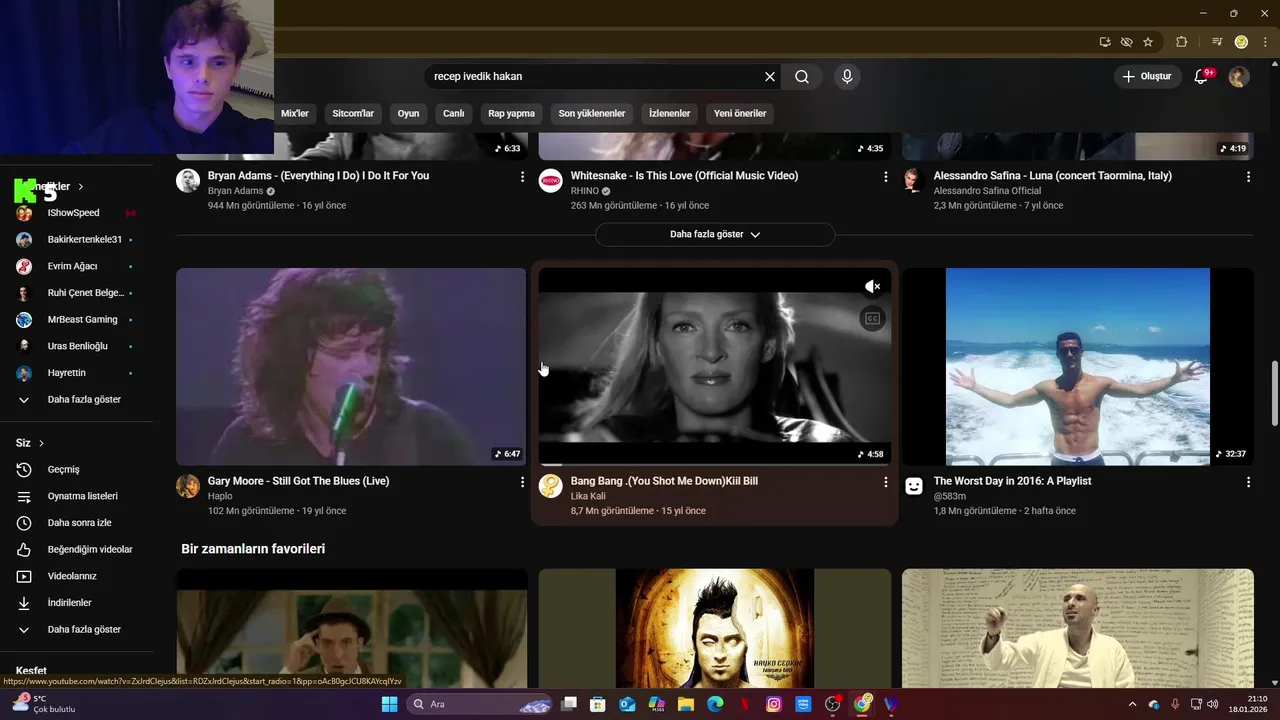Unmute the Bang Bang preview video
Viewport: 1280px width, 720px height.
tap(872, 287)
